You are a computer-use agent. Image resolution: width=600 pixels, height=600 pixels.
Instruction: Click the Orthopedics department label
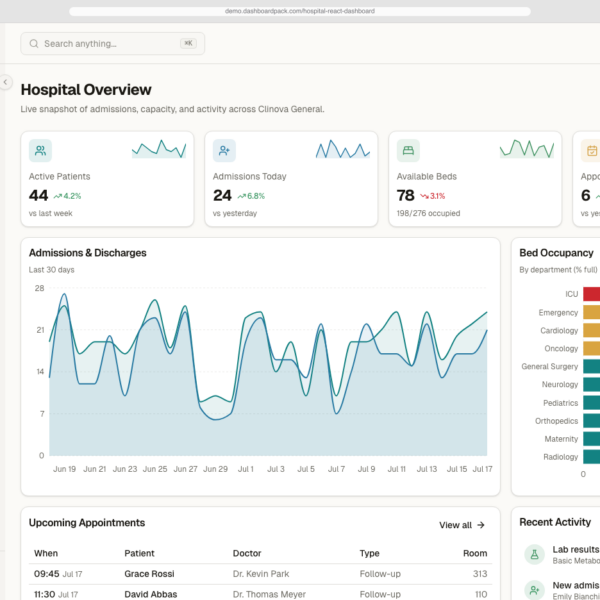point(556,421)
